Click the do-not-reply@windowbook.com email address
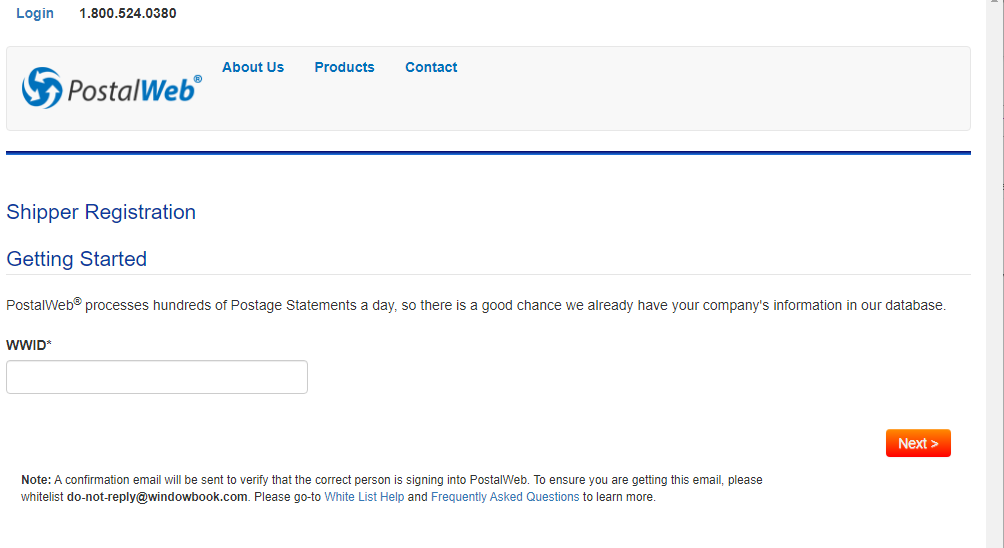The width and height of the screenshot is (1004, 548). click(157, 497)
